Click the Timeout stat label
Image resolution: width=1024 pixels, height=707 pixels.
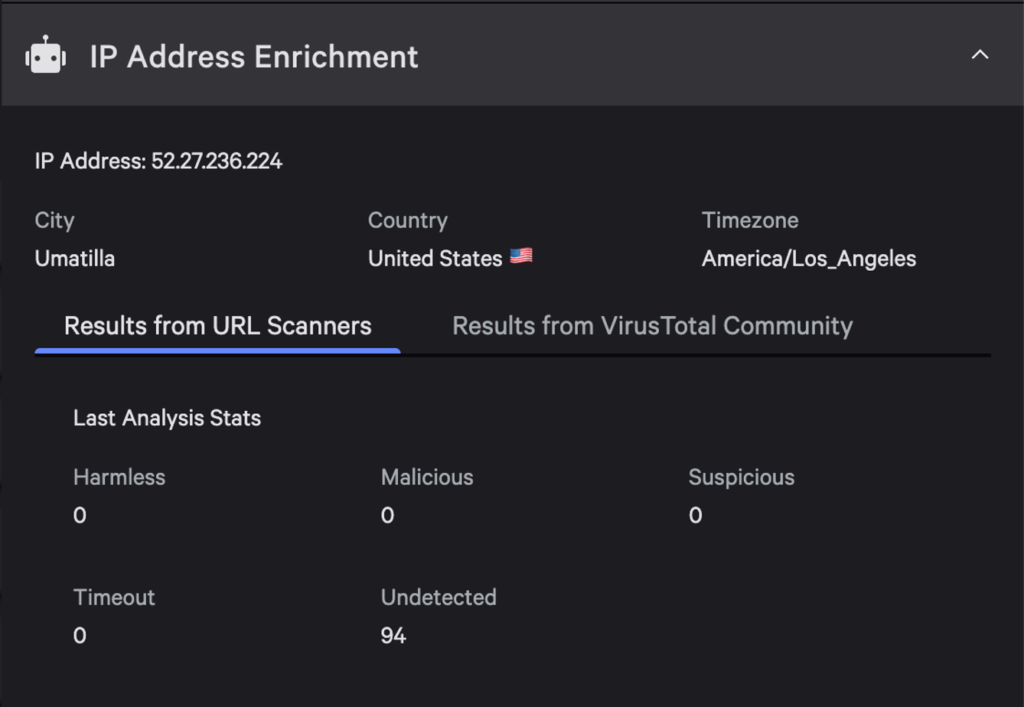pos(114,598)
